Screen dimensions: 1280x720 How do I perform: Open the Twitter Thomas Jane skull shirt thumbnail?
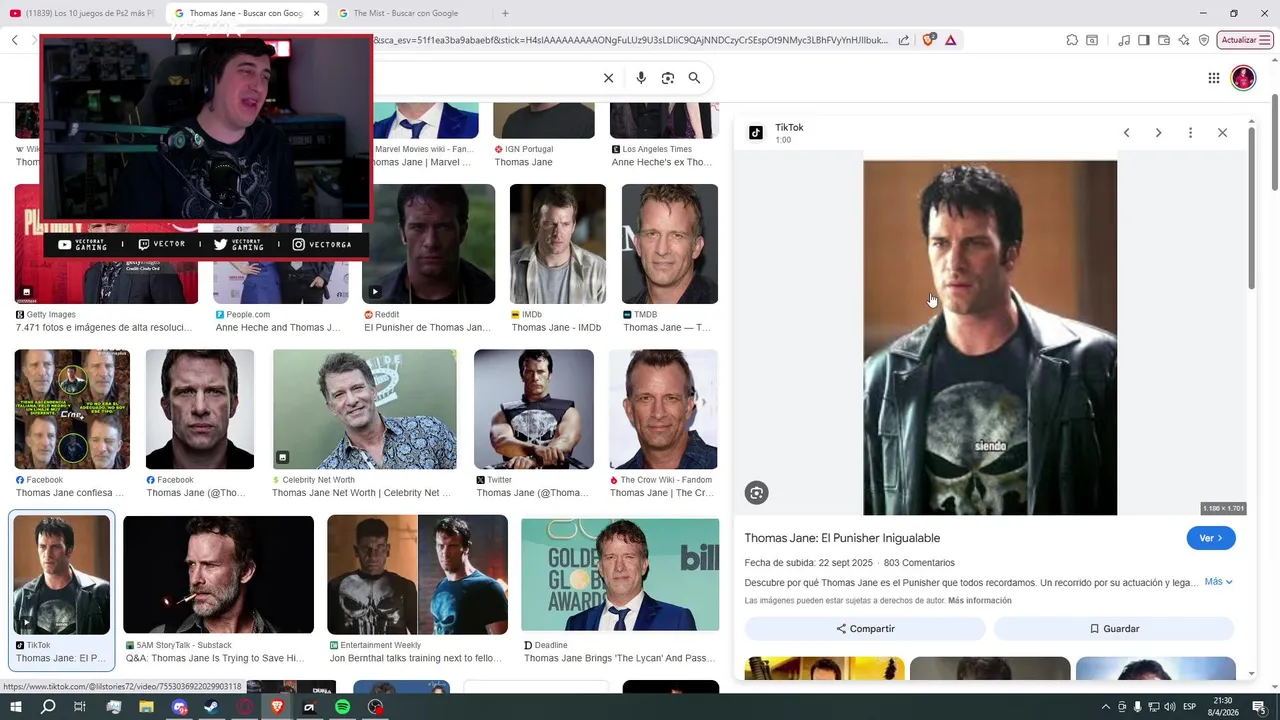[x=534, y=409]
